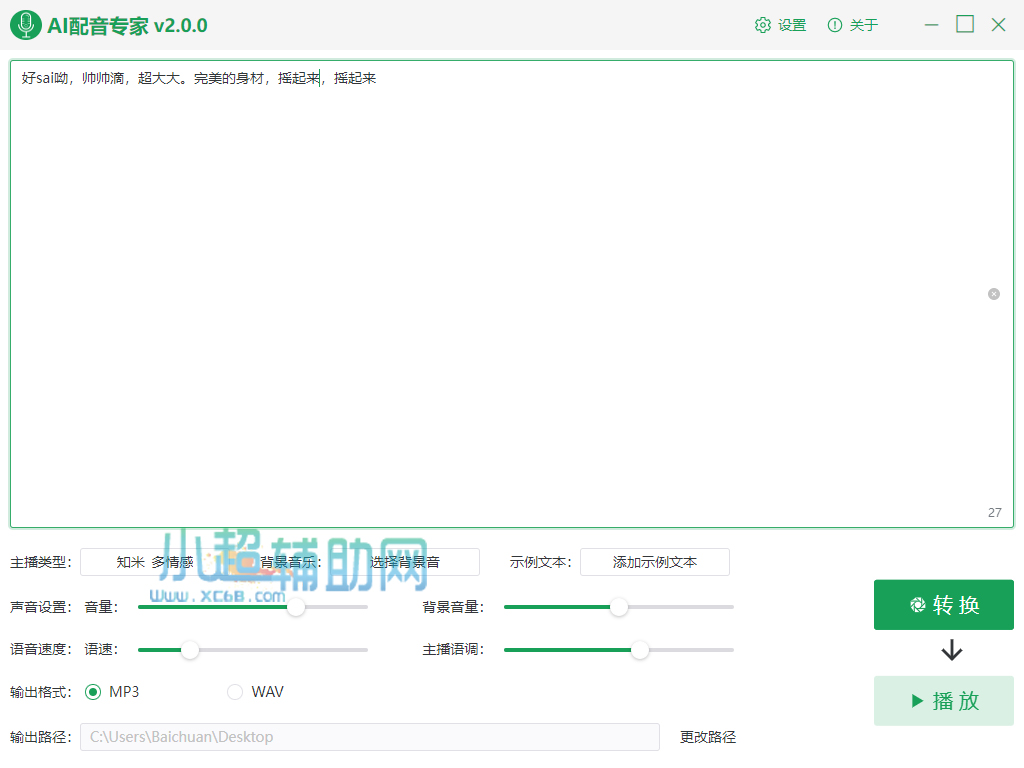Click the 音量 volume slider handle

[x=296, y=607]
